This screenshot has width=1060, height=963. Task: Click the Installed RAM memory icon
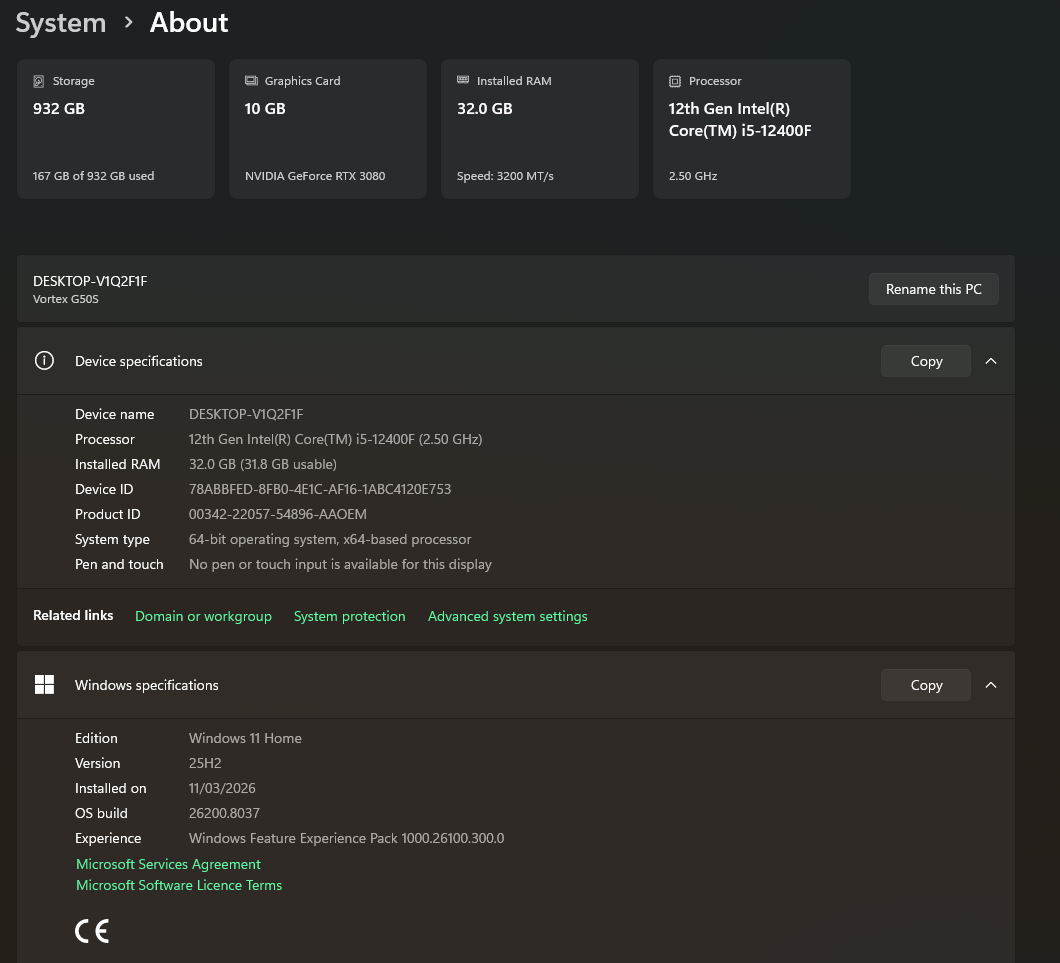coord(462,81)
